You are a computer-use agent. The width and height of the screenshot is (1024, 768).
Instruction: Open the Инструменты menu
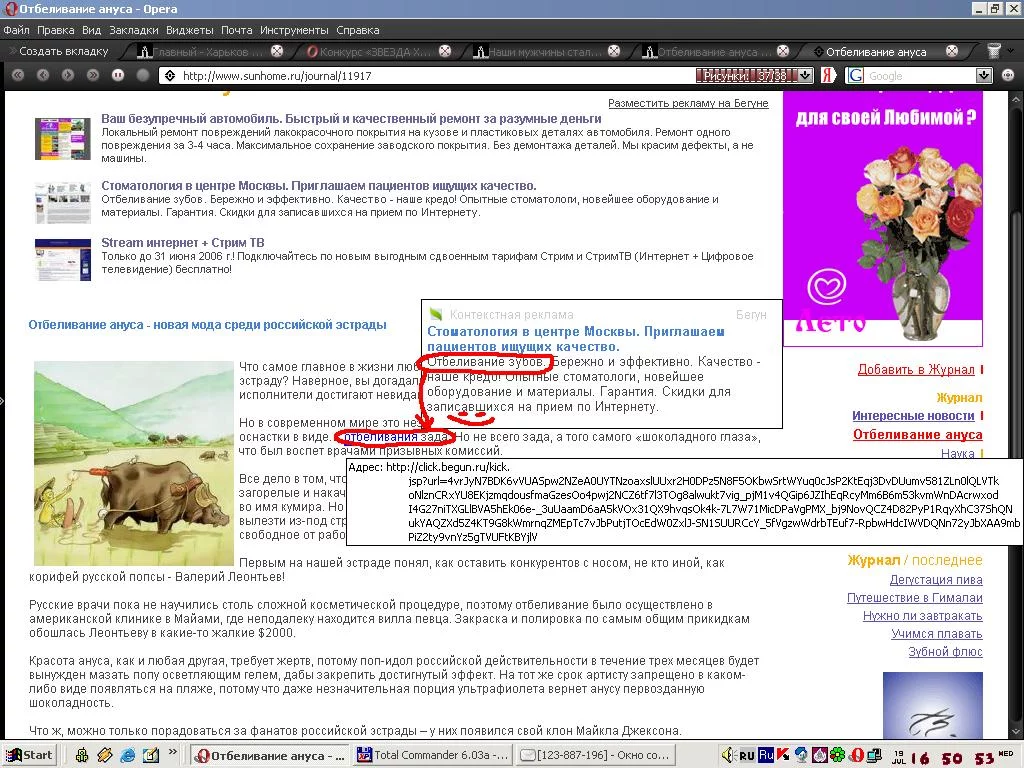click(294, 30)
